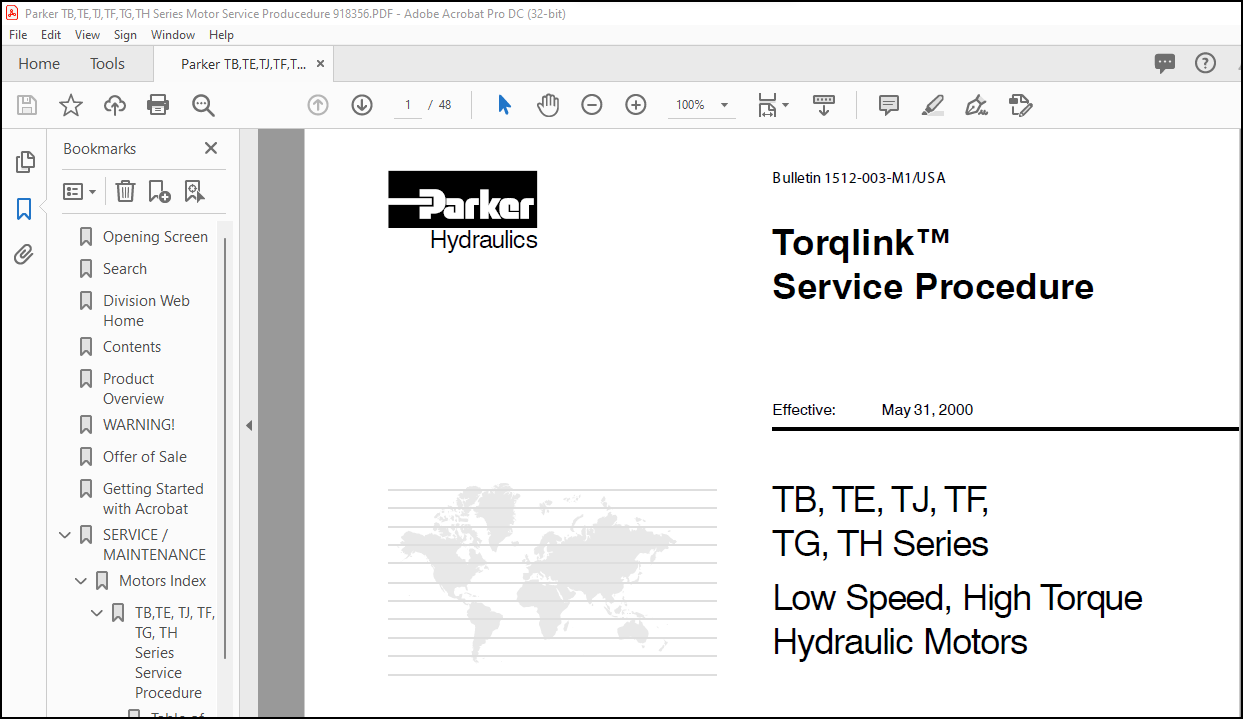
Task: Go to next page arrow
Action: click(362, 105)
